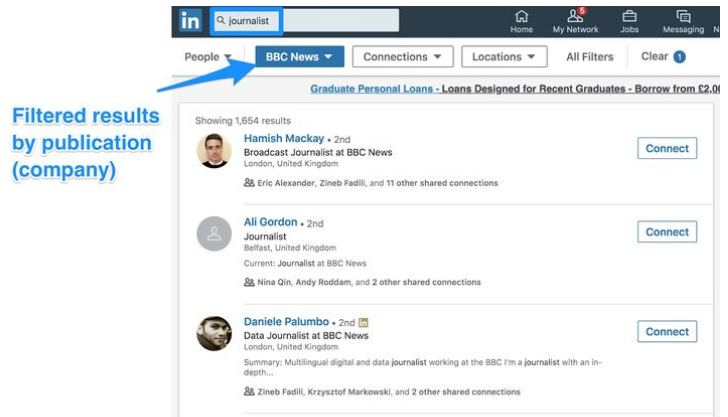The height and width of the screenshot is (417, 728).
Task: Expand the Locations filter dropdown
Action: 504,57
